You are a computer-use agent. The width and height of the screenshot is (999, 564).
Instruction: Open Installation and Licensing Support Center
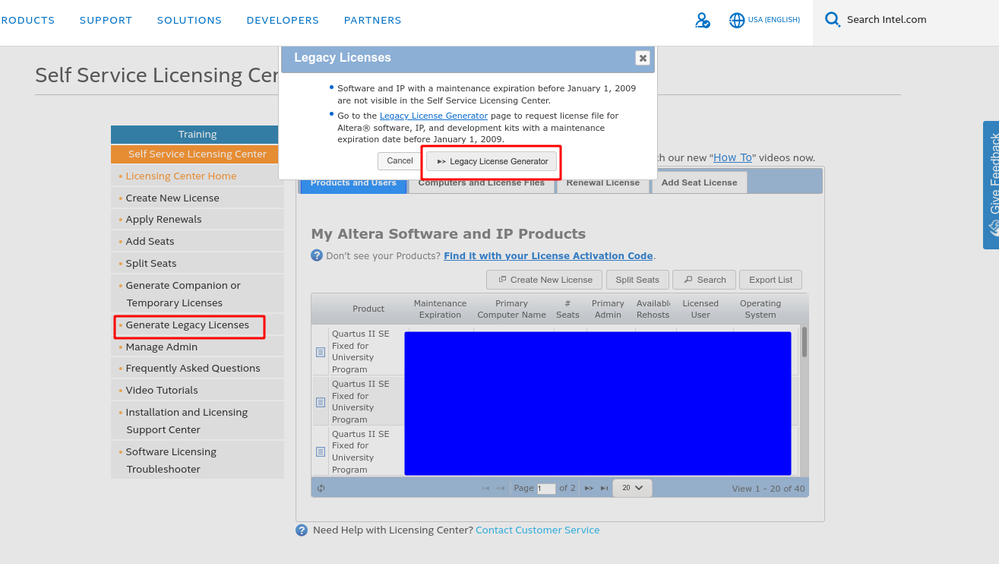click(187, 421)
